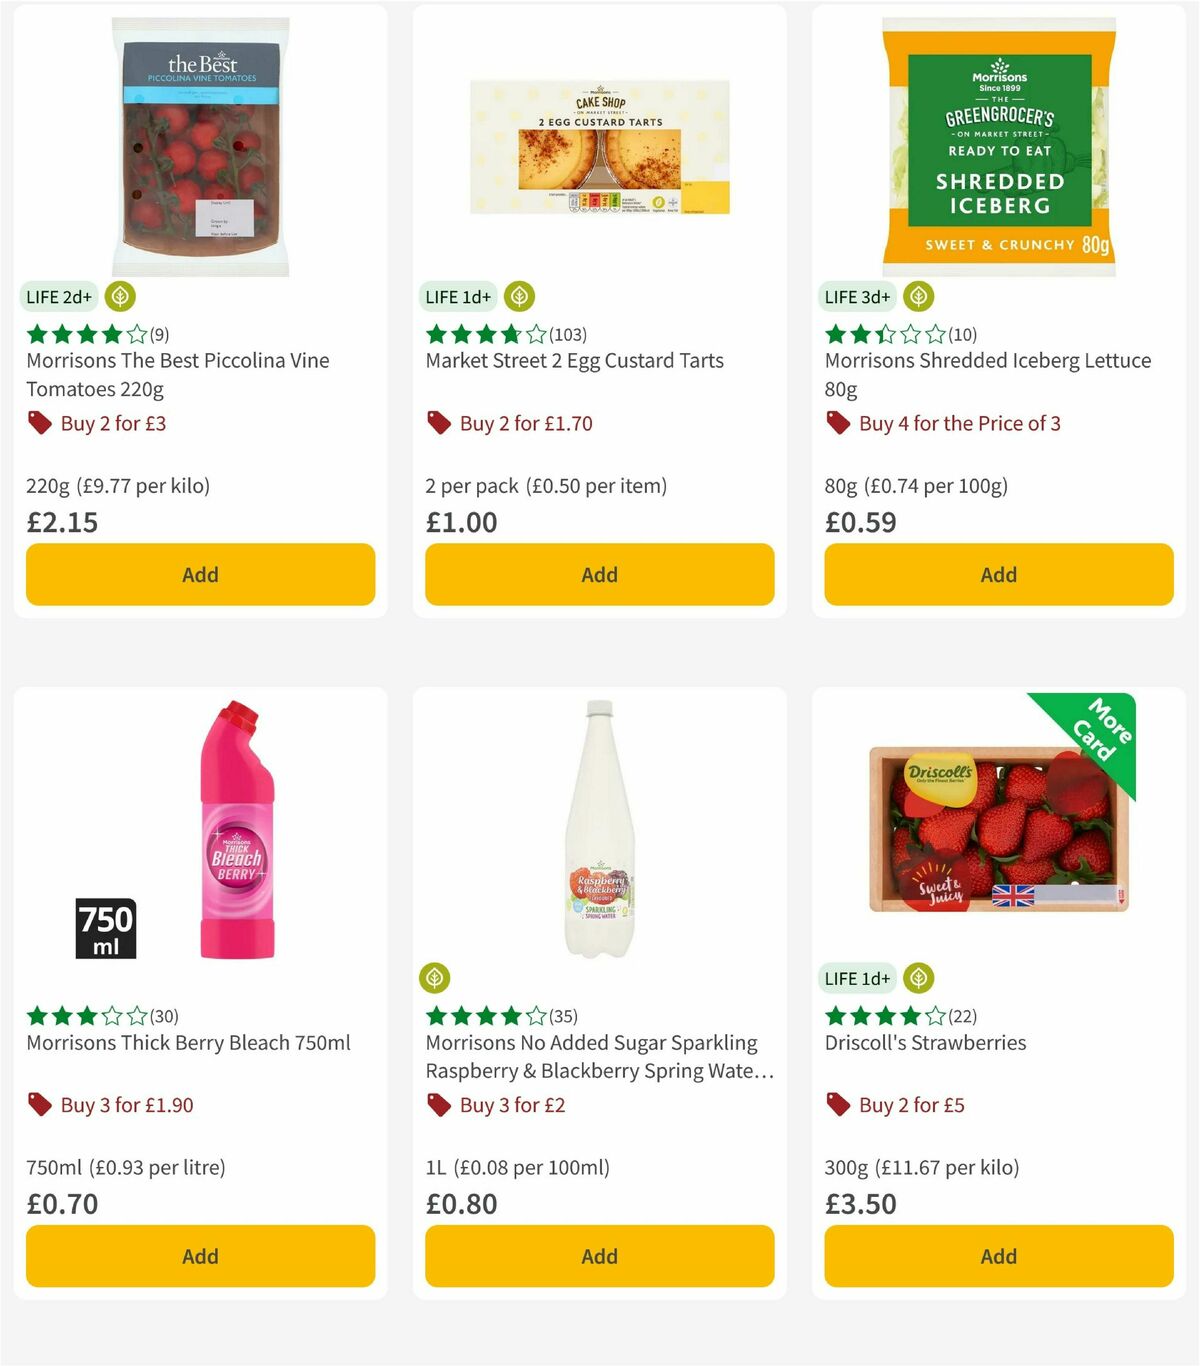Viewport: 1200px width, 1366px height.
Task: Click the leaf icon on the sparkling water product
Action: tap(437, 978)
